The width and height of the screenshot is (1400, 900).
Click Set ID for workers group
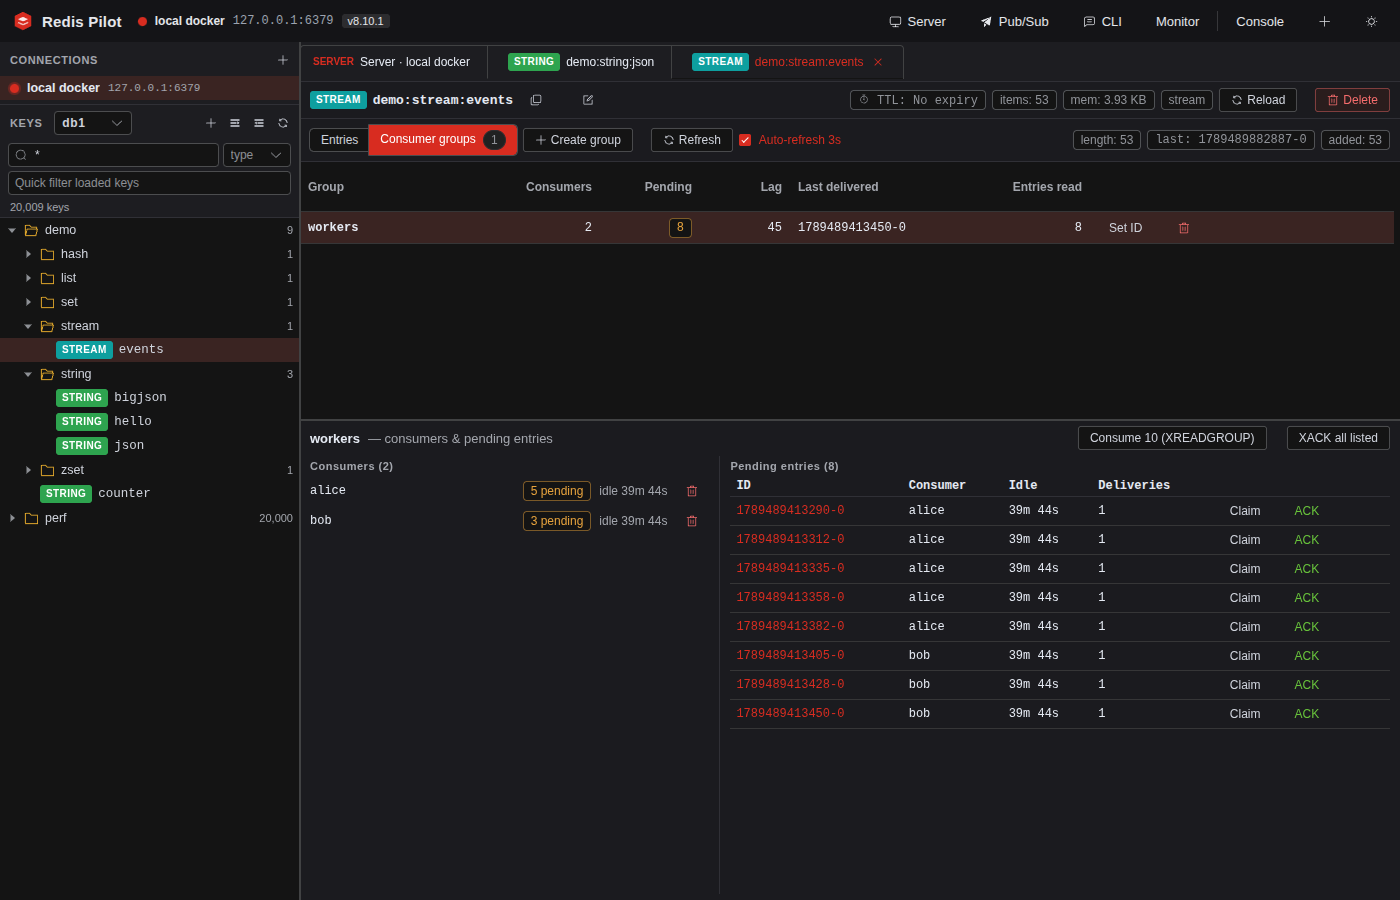(1125, 228)
